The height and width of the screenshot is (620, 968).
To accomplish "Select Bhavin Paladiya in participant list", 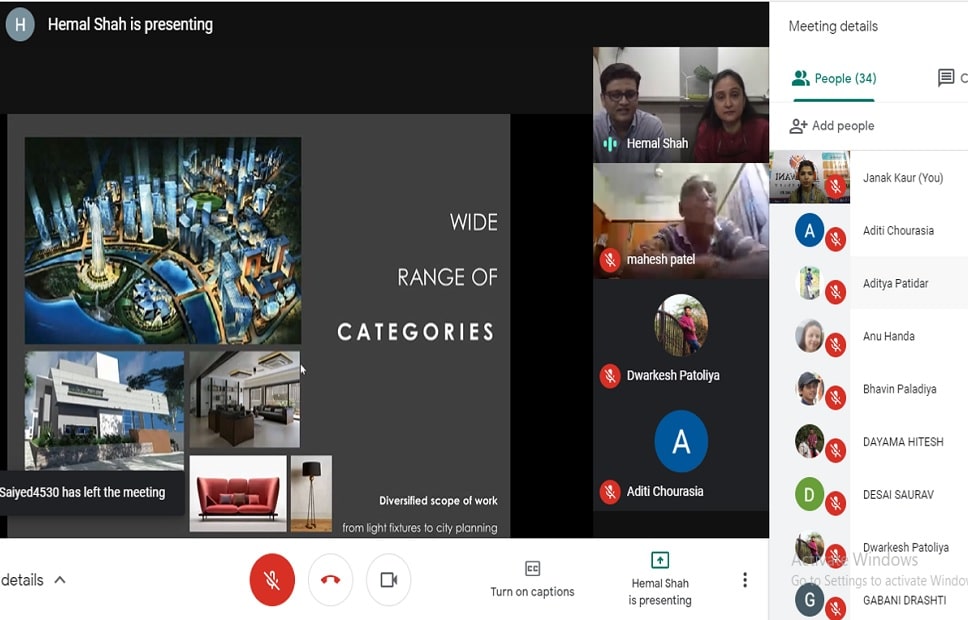I will (x=899, y=389).
